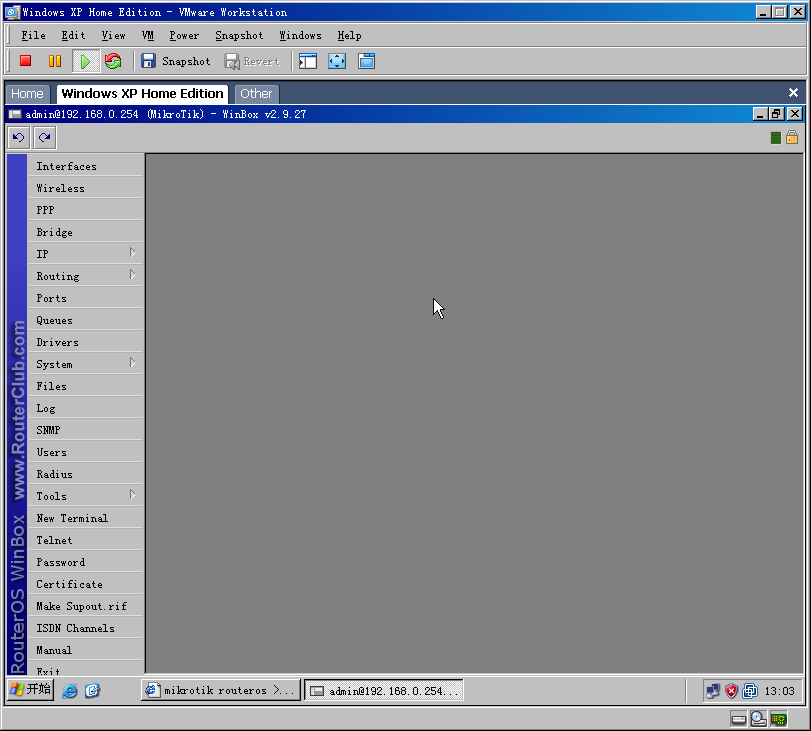811x731 pixels.
Task: Click the orange suspend VM icon
Action: [x=55, y=61]
